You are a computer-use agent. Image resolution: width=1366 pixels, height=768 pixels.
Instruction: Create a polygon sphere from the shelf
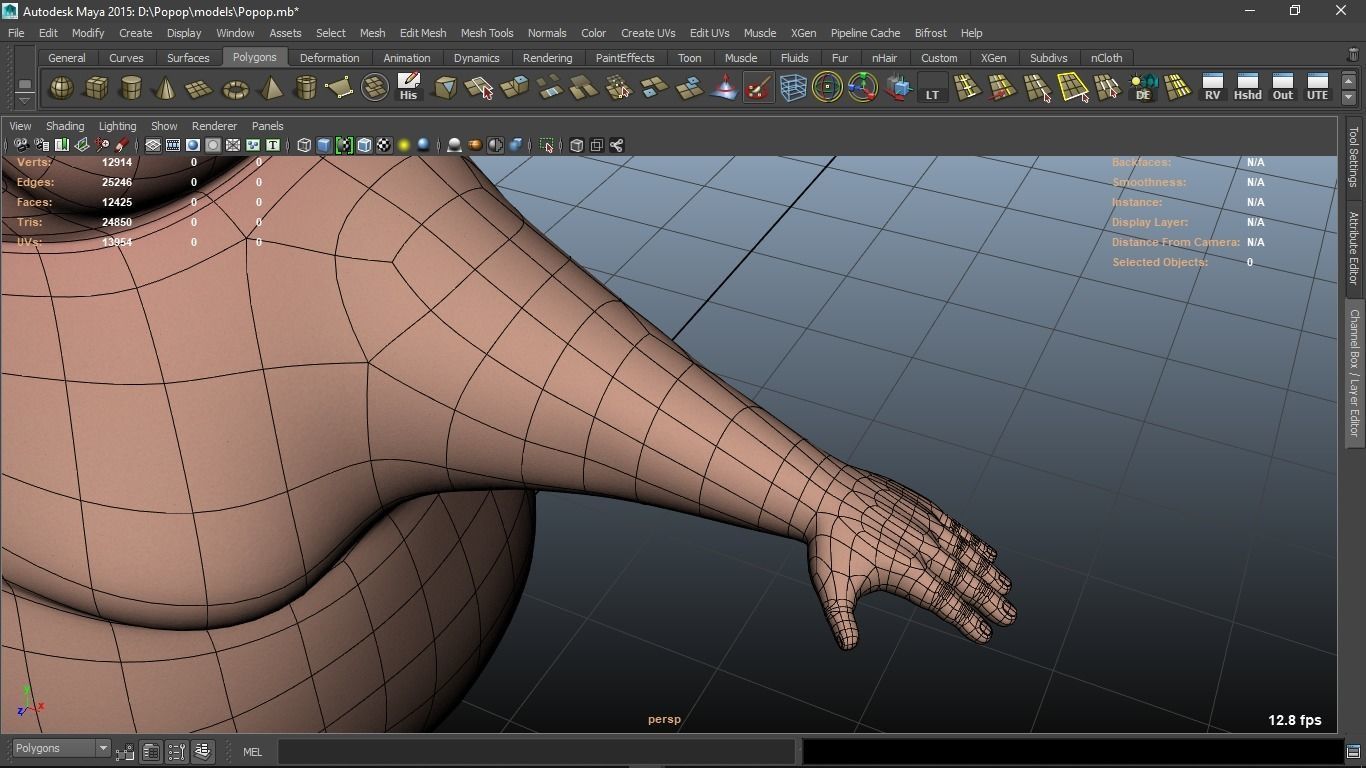point(61,89)
